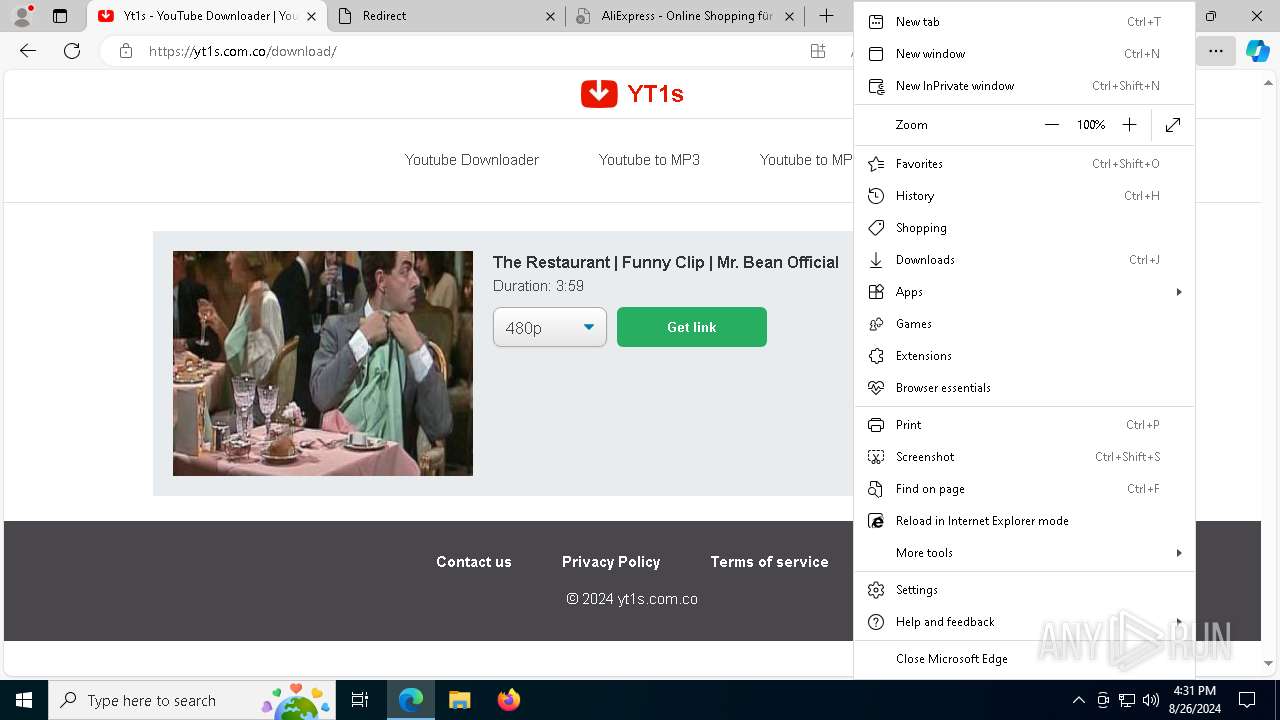Open the Shopping menu entry

pos(1024,228)
